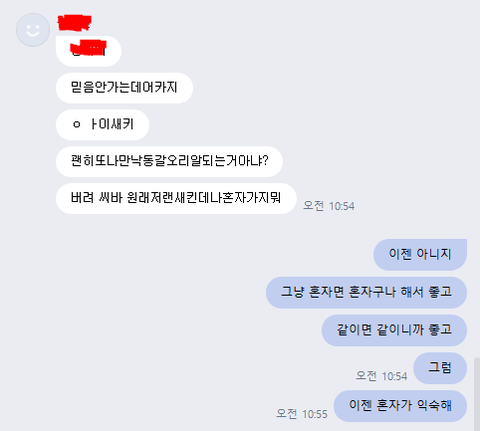480x431 pixels.
Task: Click message starting with '버려 씨바 원래저랜새킨데'
Action: coord(176,198)
